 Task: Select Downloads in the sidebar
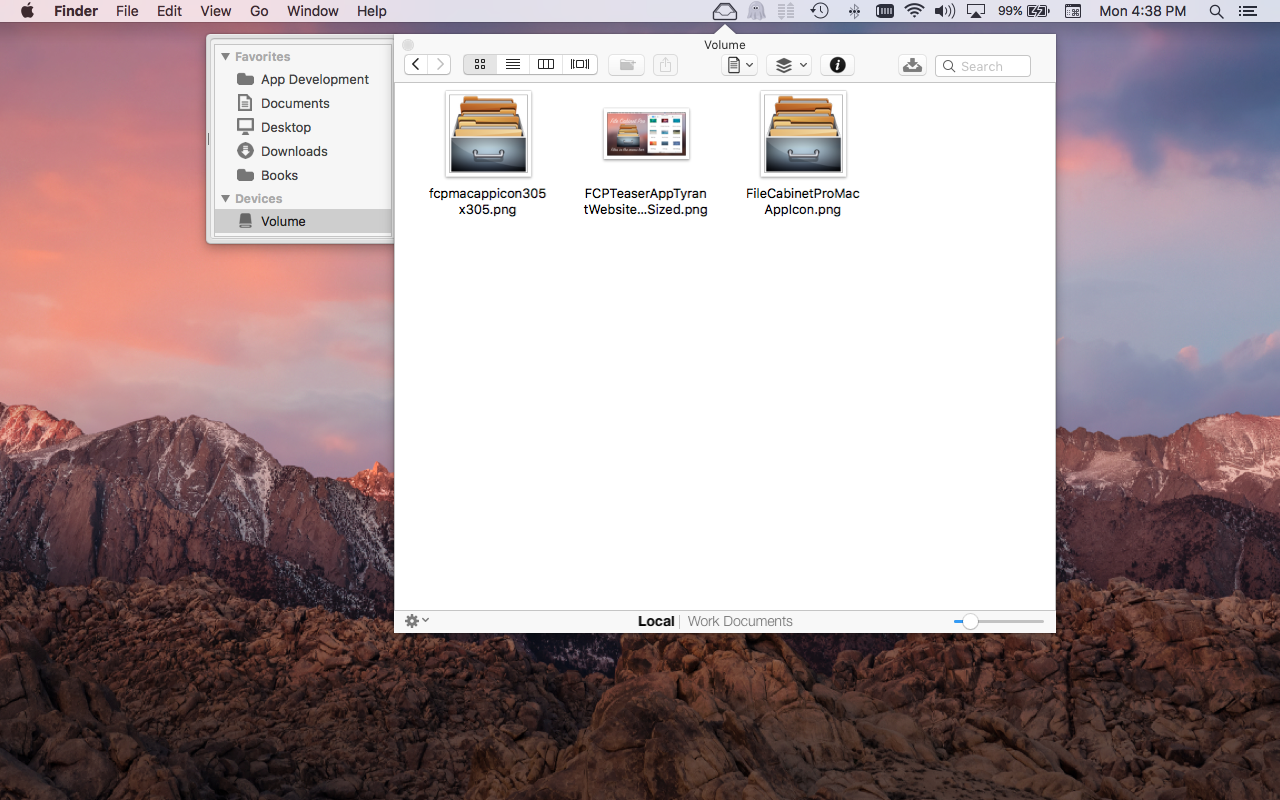tap(292, 151)
